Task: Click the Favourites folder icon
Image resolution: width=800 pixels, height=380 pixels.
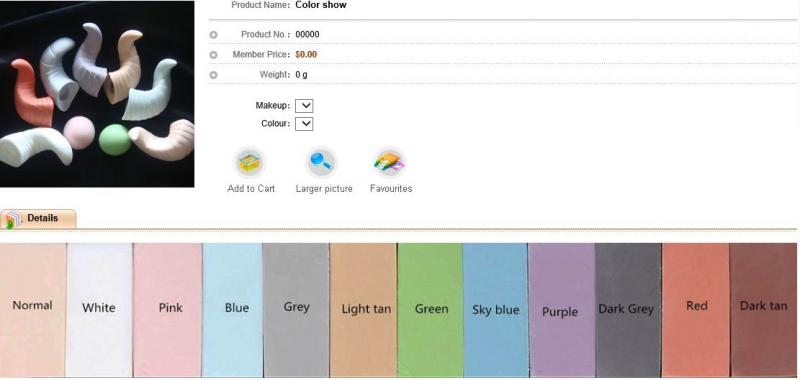Action: click(x=390, y=162)
